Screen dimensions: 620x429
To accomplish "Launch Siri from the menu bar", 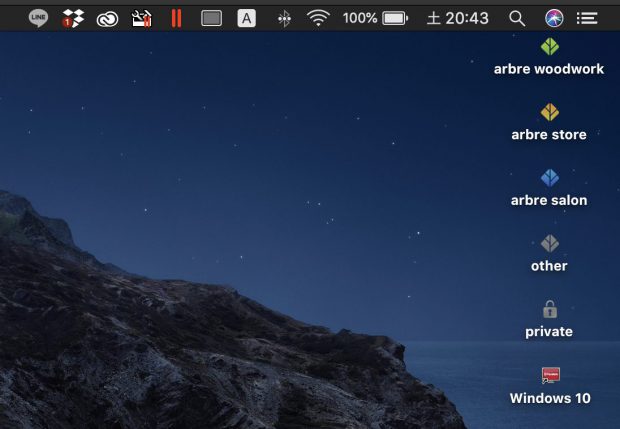I will [554, 18].
